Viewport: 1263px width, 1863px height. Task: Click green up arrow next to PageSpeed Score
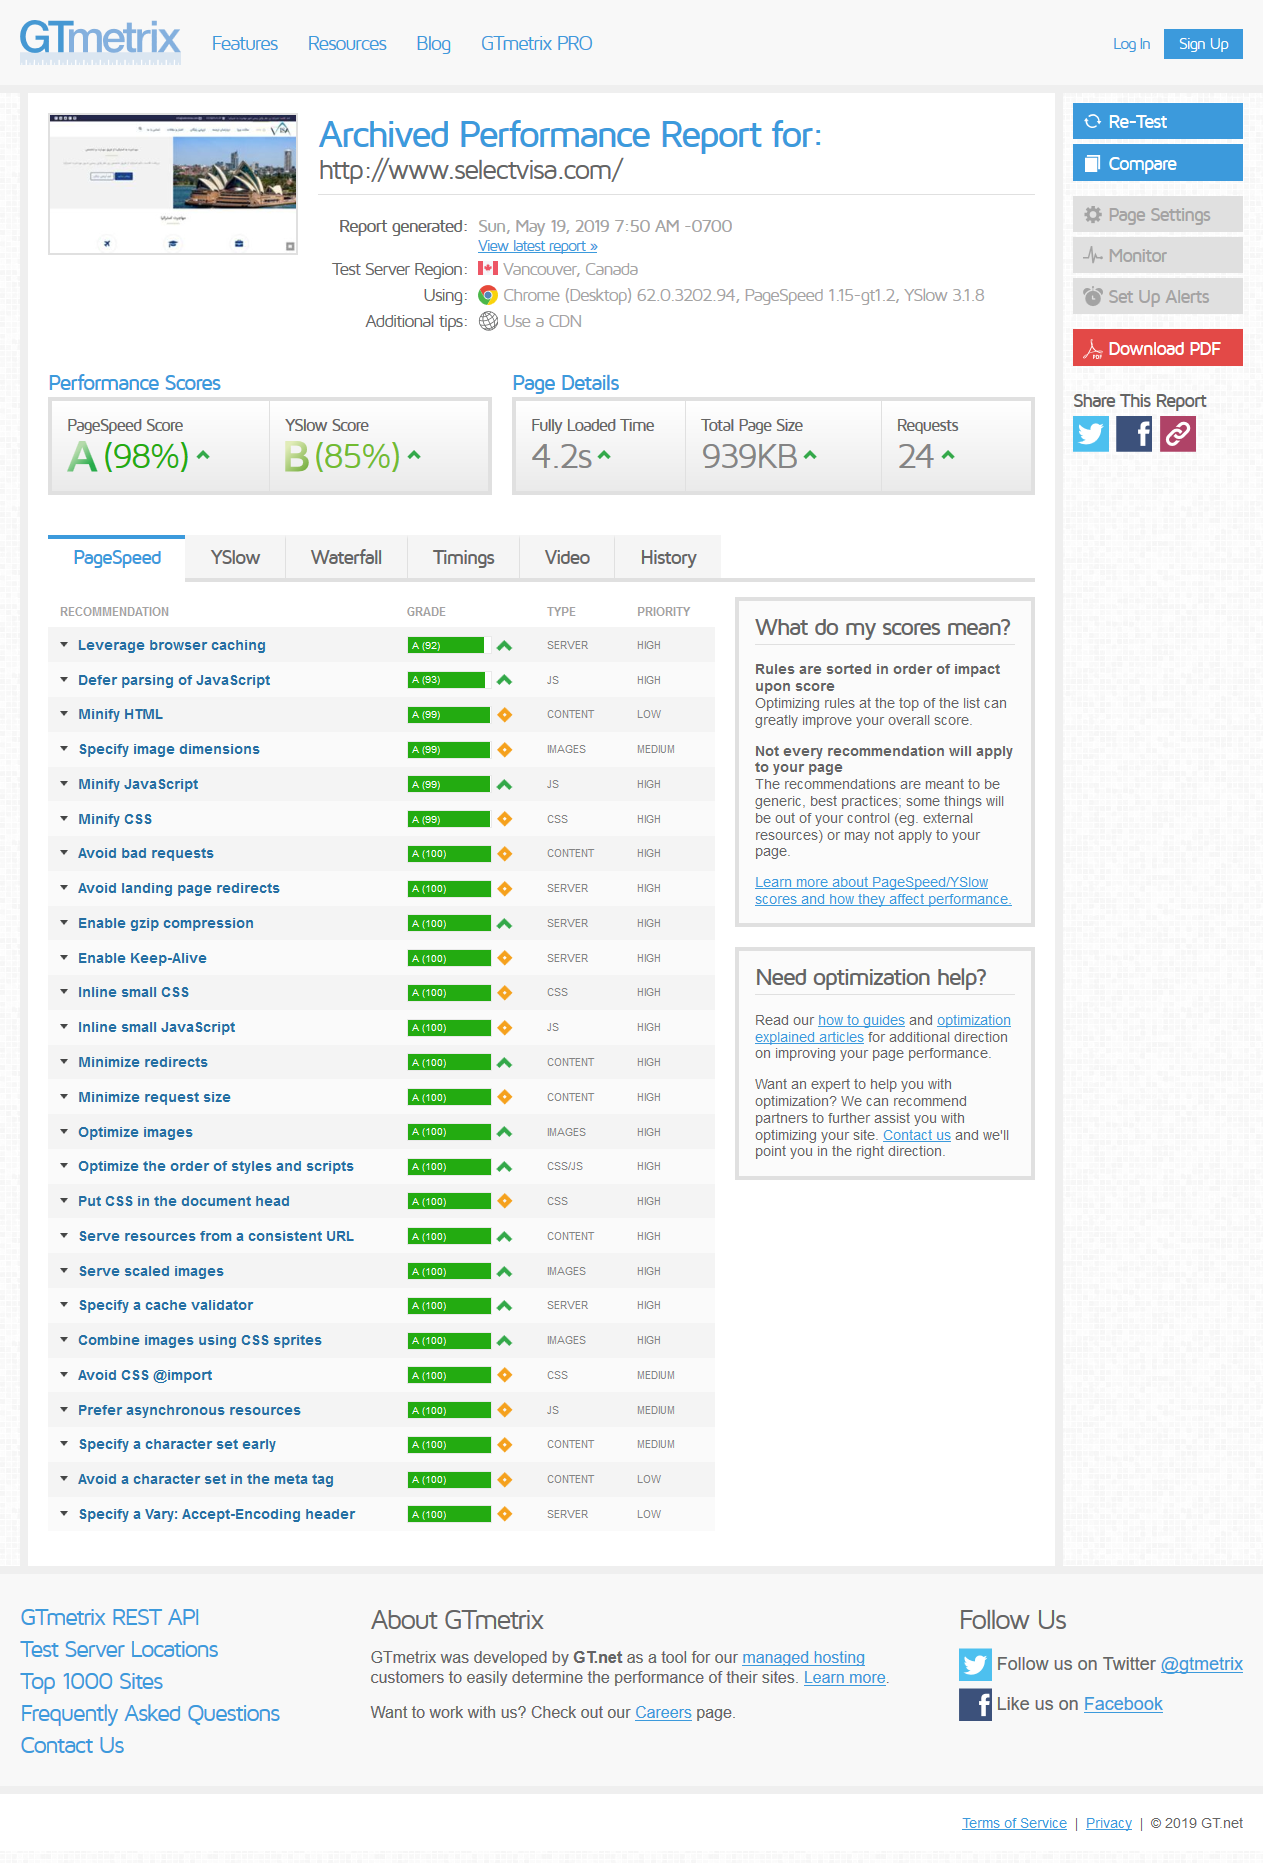click(203, 455)
